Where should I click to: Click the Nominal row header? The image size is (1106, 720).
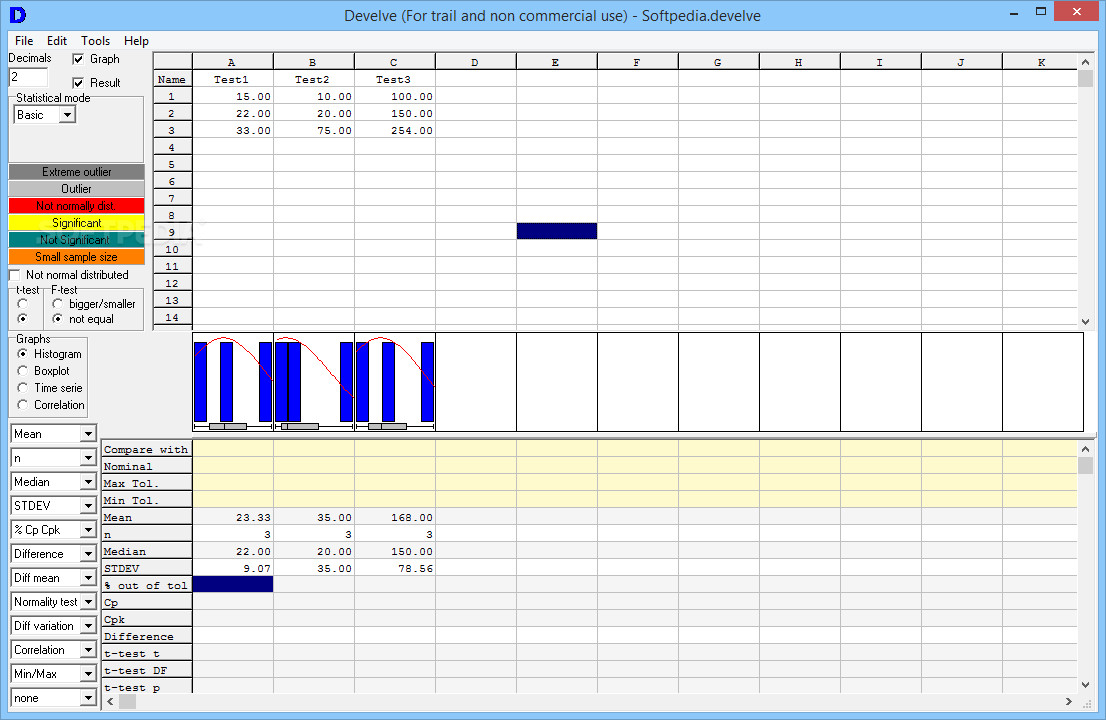tap(146, 466)
